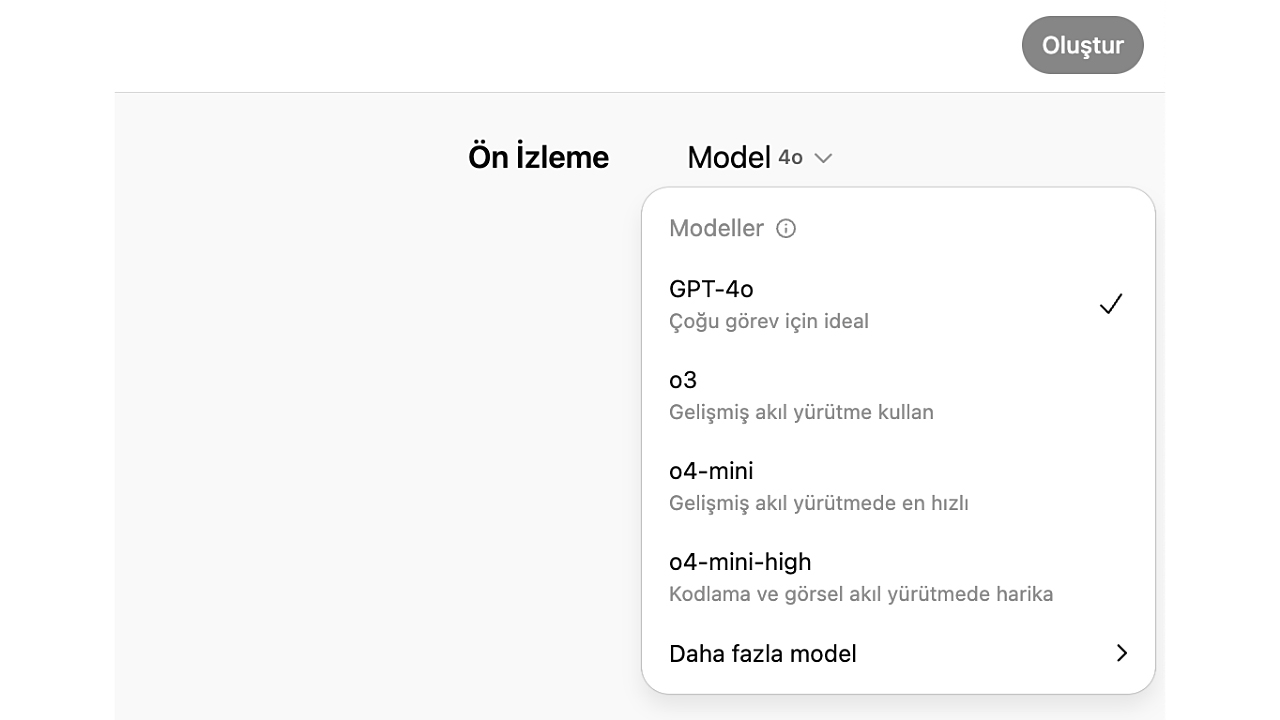This screenshot has width=1280, height=720.
Task: Click the info icon beside Modeller
Action: click(x=786, y=228)
